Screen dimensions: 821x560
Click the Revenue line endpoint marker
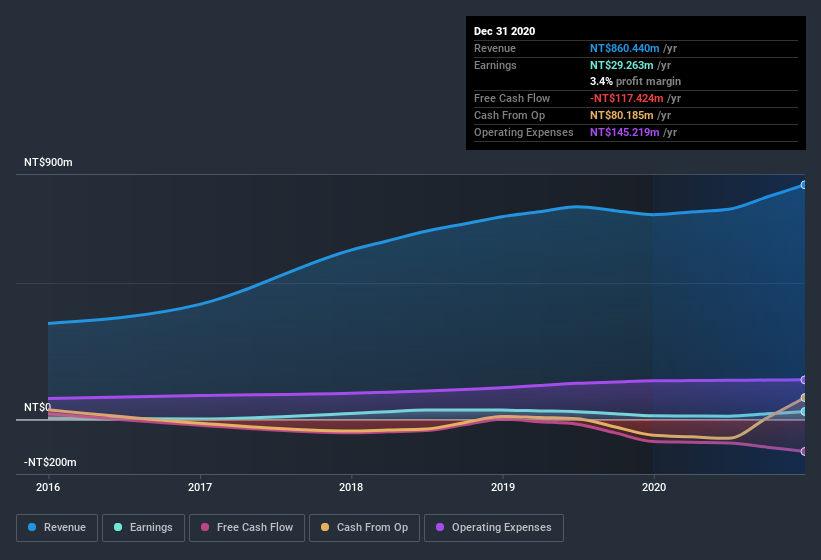[804, 185]
